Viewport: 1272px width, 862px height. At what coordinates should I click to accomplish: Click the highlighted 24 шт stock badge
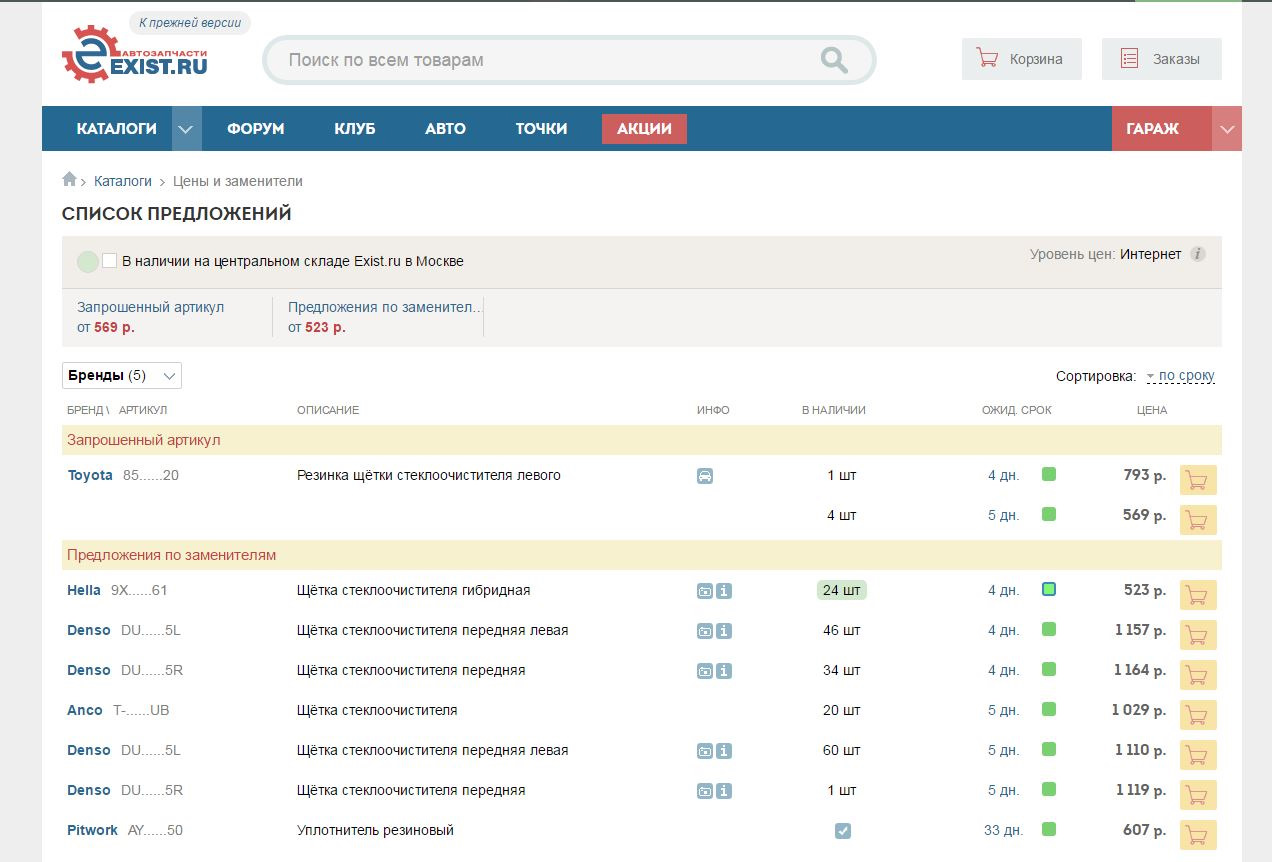[x=842, y=590]
